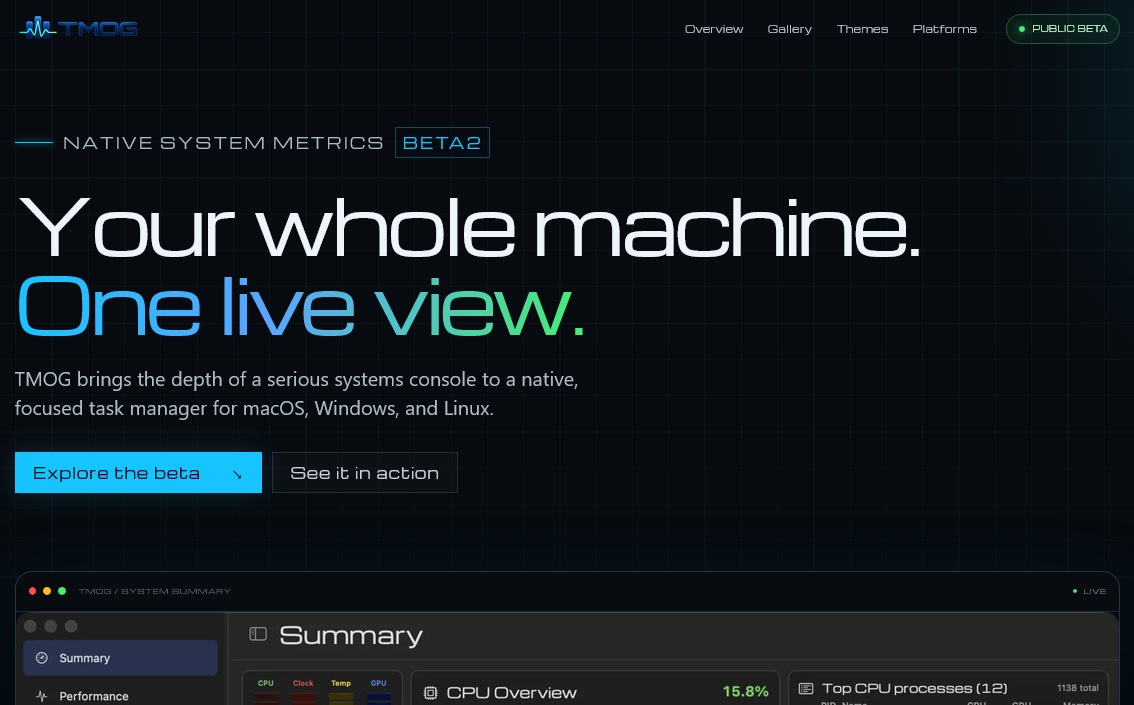Viewport: 1134px width, 705px height.
Task: Go to the Platforms nav link
Action: pos(944,29)
